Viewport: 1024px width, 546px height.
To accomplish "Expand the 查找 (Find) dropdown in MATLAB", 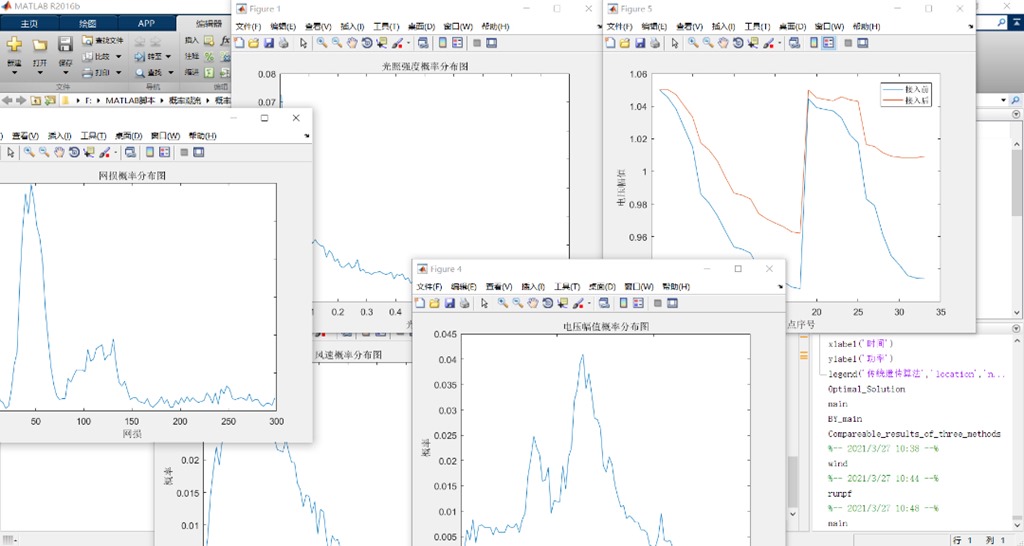I will coord(170,73).
